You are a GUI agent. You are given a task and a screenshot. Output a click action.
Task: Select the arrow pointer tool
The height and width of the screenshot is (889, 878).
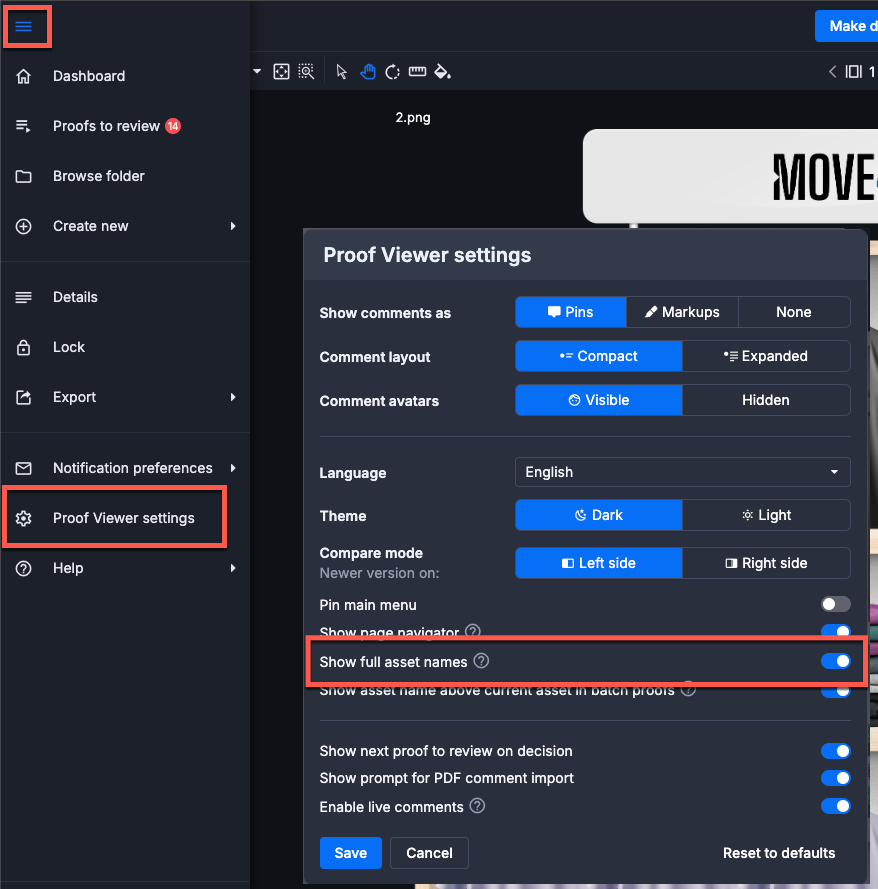pyautogui.click(x=341, y=72)
